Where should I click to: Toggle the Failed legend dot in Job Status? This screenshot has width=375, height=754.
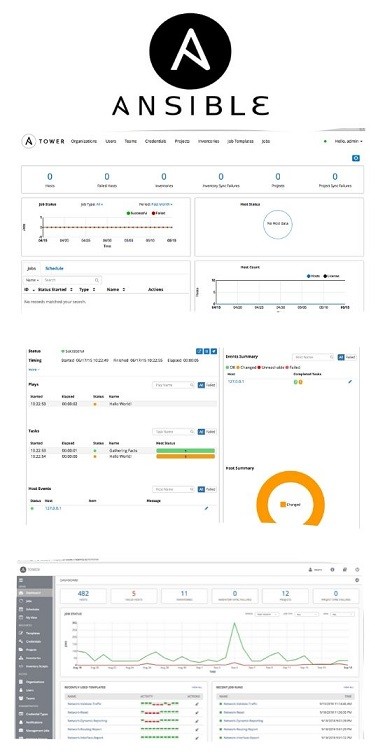coord(153,213)
